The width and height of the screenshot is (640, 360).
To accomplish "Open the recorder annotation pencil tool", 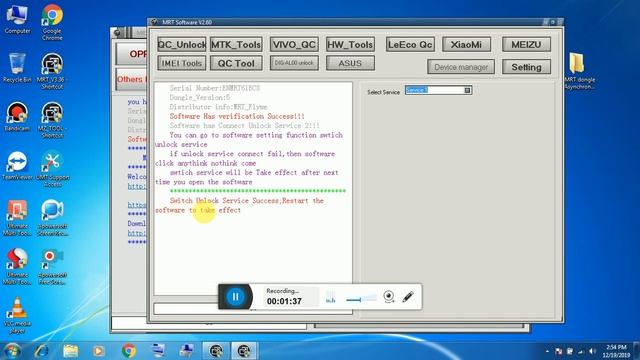I will tap(408, 297).
